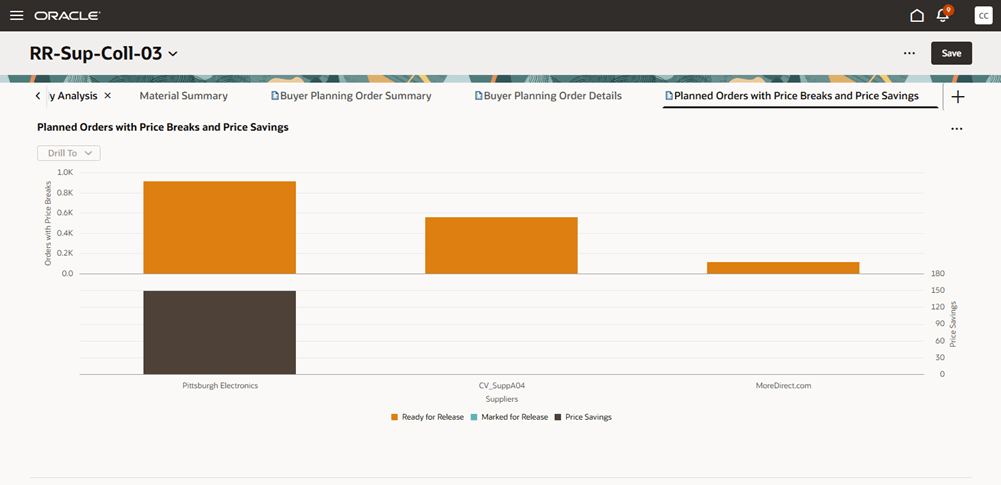
Task: Open the notifications bell
Action: coord(944,15)
